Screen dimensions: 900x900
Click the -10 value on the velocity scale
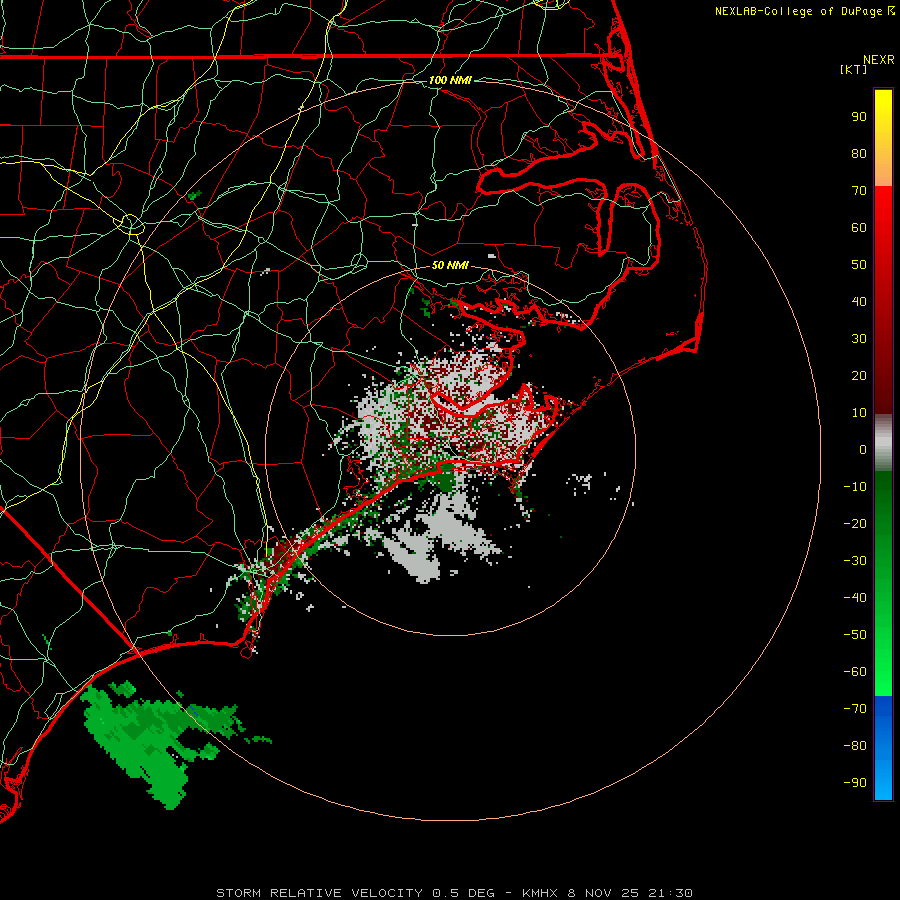855,487
